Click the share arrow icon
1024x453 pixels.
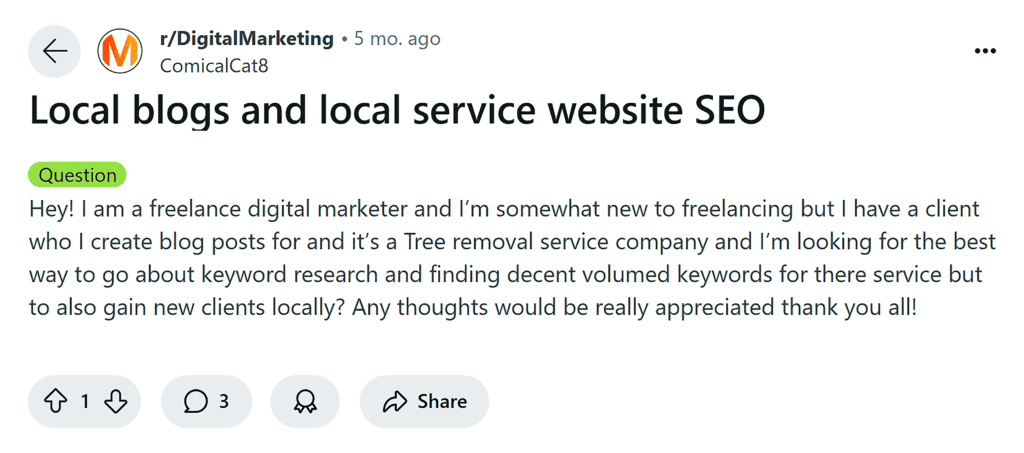point(395,402)
